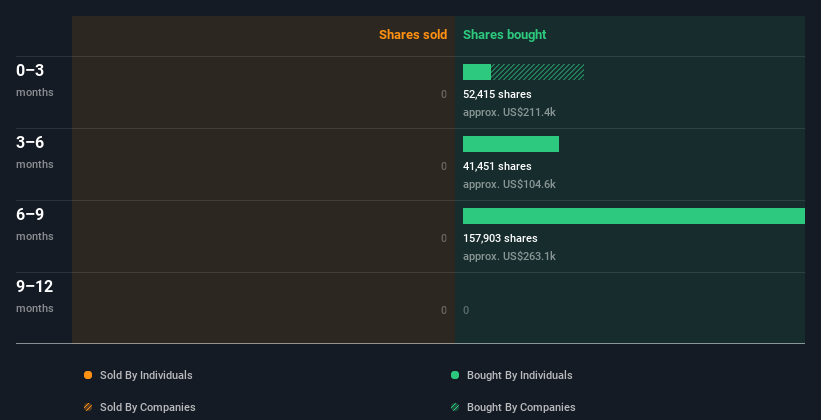This screenshot has height=420, width=821.
Task: Click the green Bought By Individuals legend dot
Action: [x=455, y=375]
